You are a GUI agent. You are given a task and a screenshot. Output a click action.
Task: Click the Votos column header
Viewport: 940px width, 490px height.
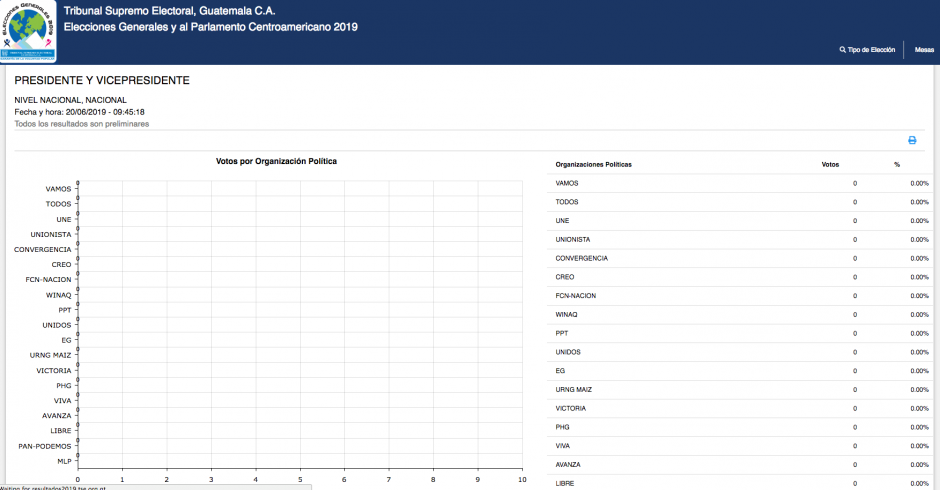(830, 164)
